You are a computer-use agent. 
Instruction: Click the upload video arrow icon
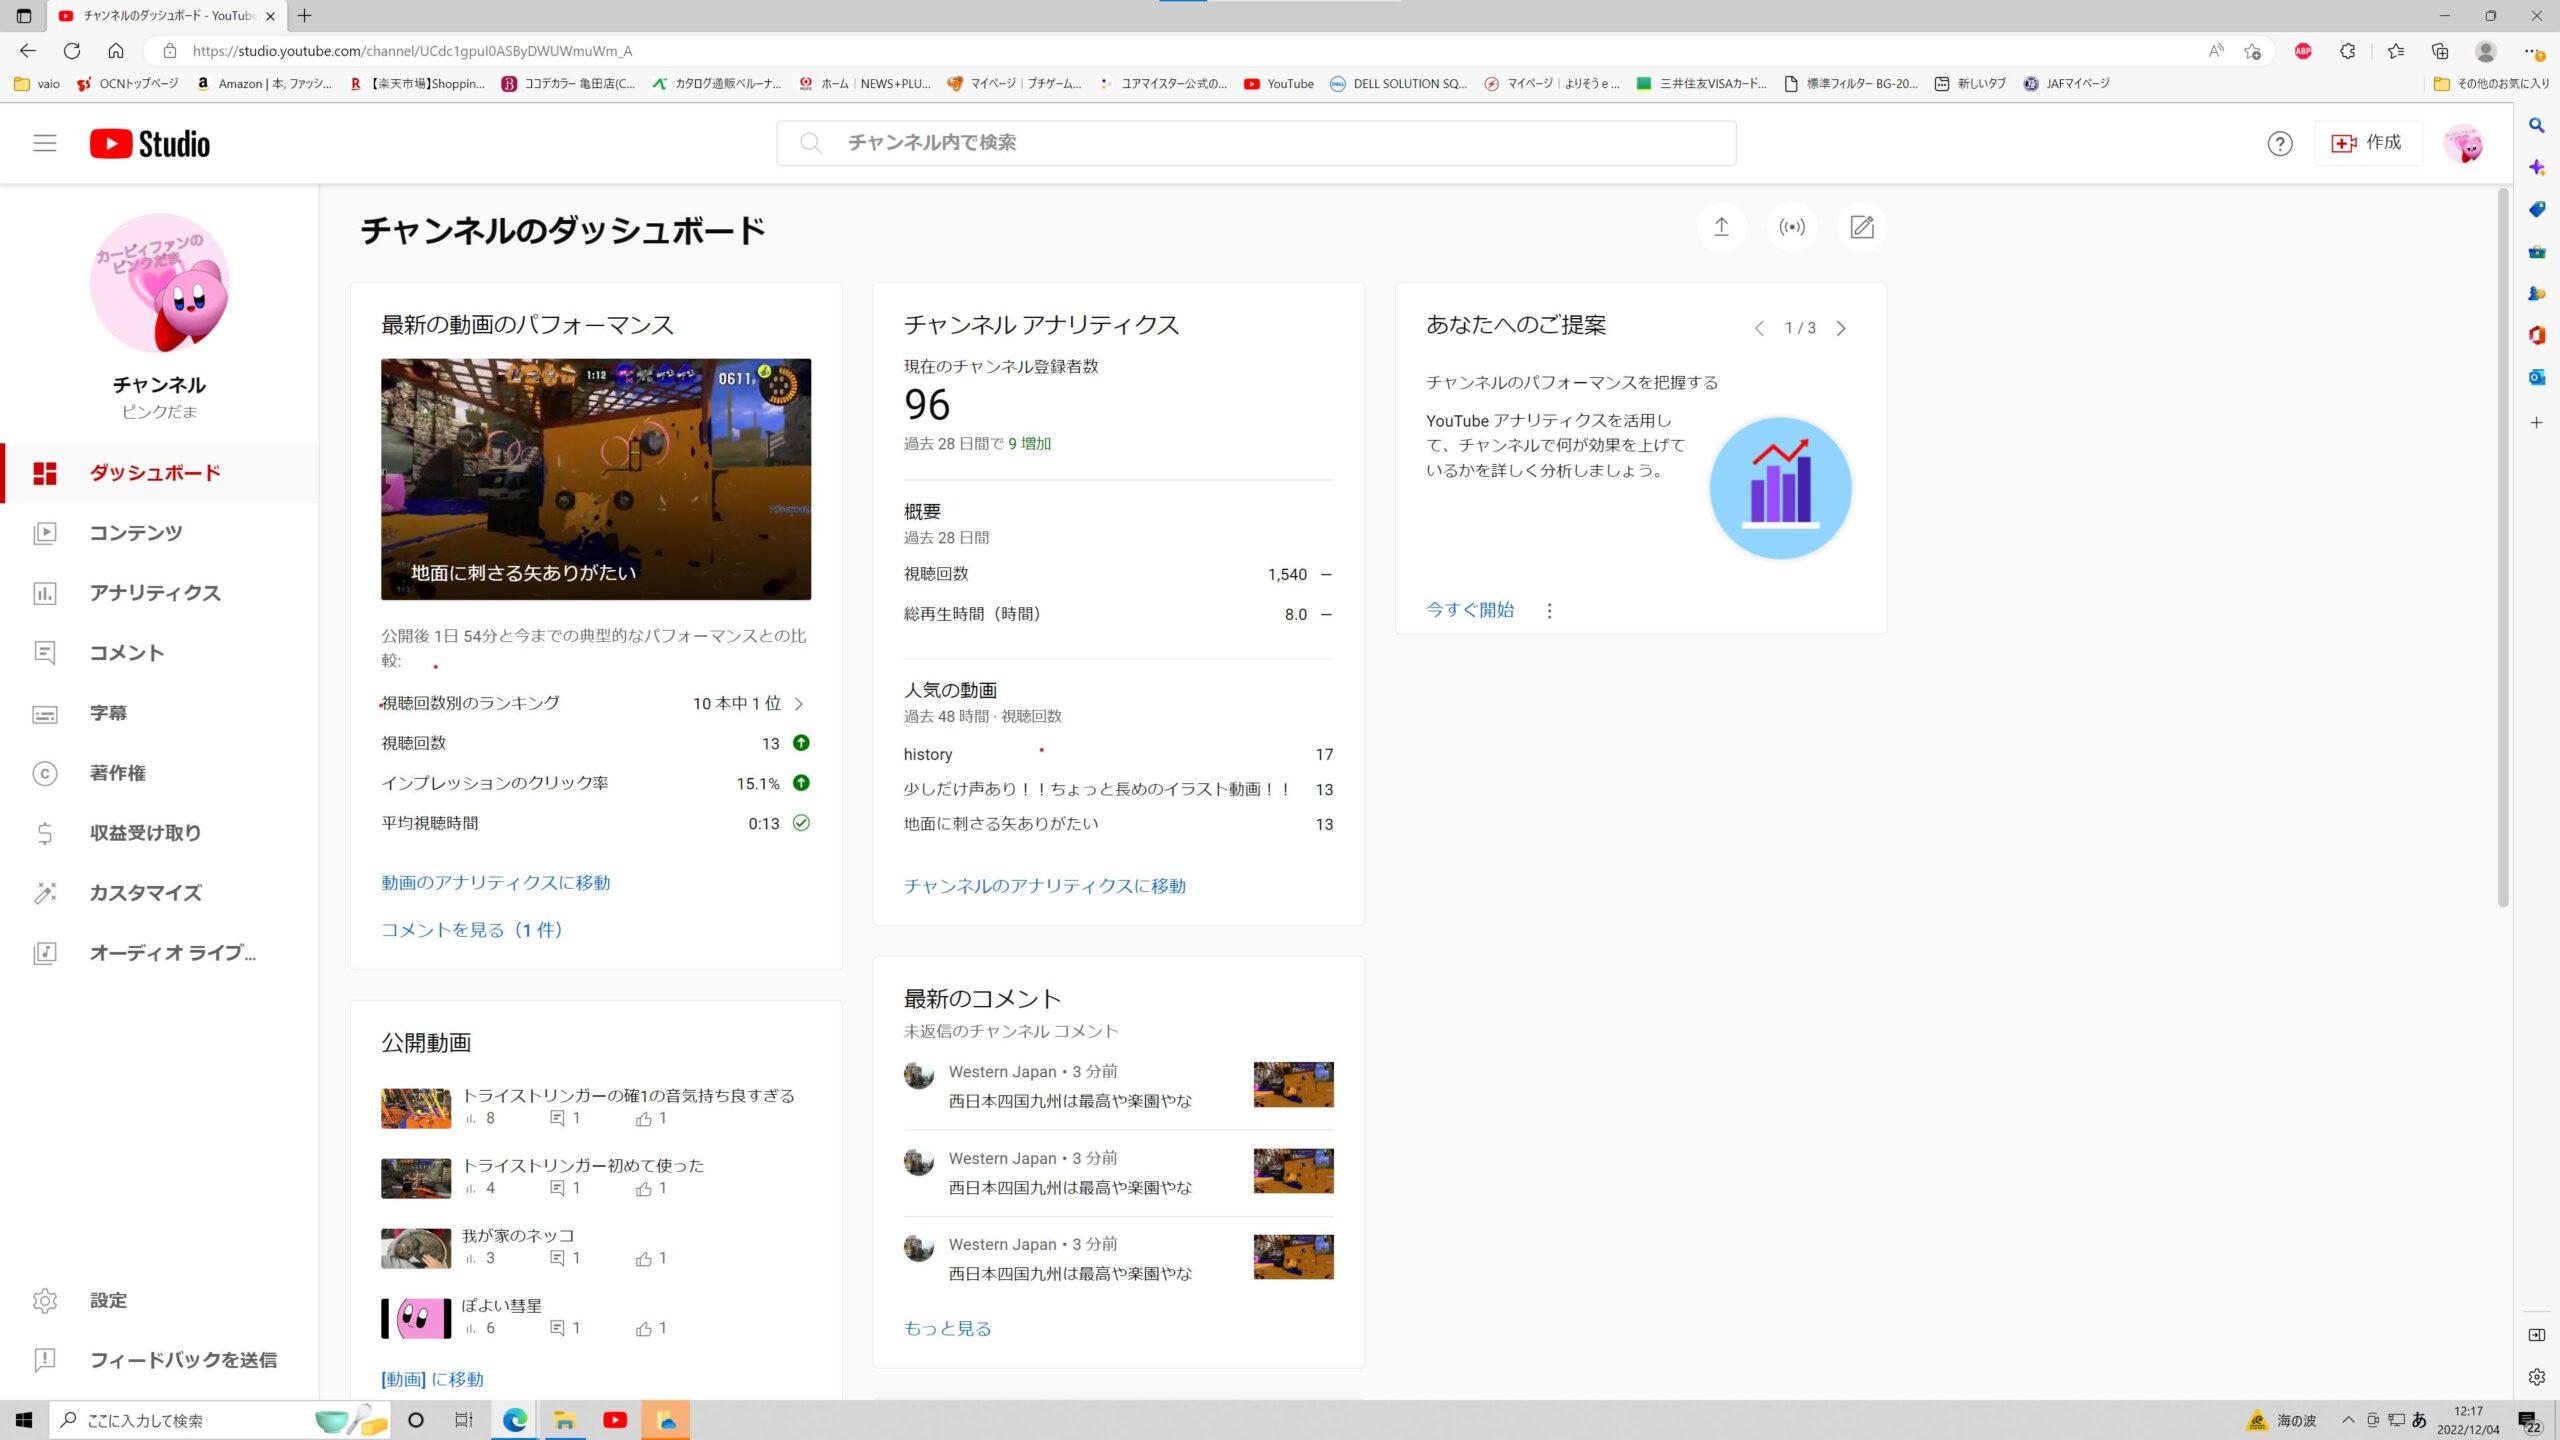click(x=1721, y=227)
